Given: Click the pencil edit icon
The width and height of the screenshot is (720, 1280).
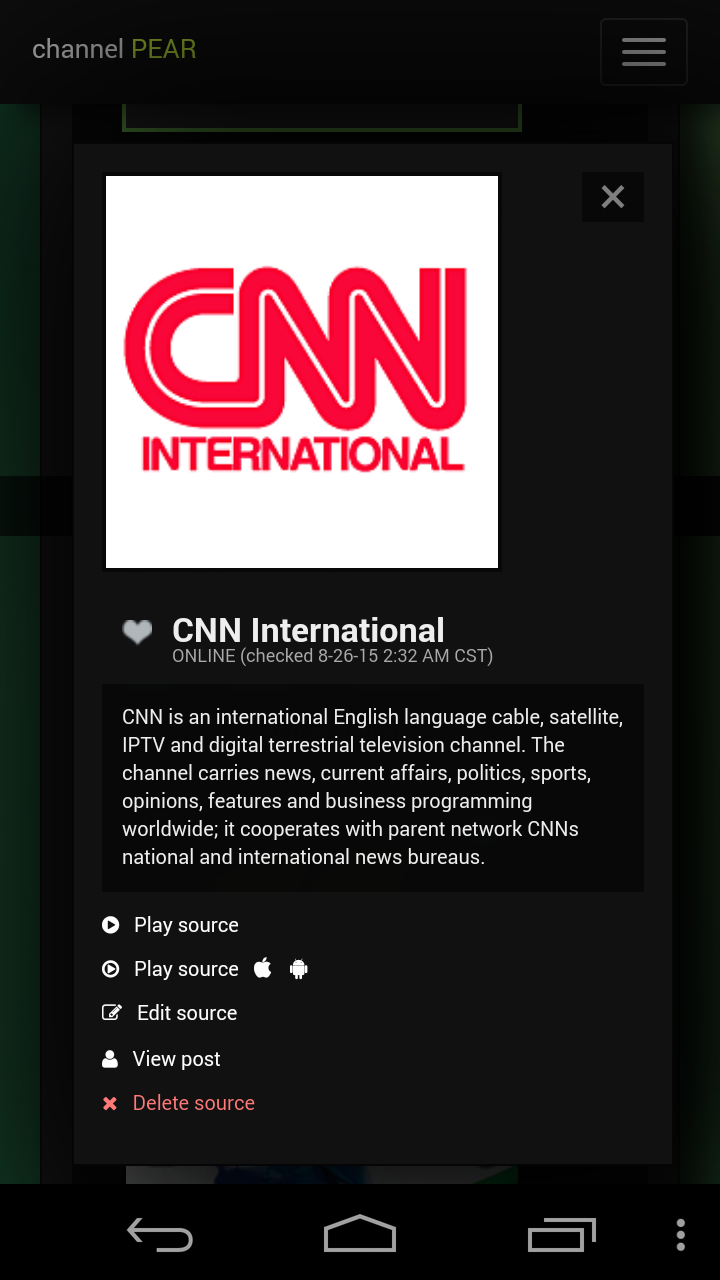Looking at the screenshot, I should click(112, 1013).
